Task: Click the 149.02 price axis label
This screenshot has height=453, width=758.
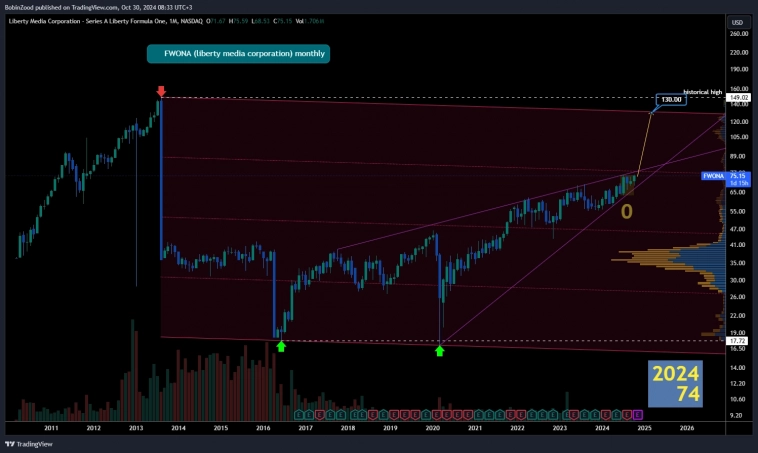Action: pyautogui.click(x=739, y=98)
